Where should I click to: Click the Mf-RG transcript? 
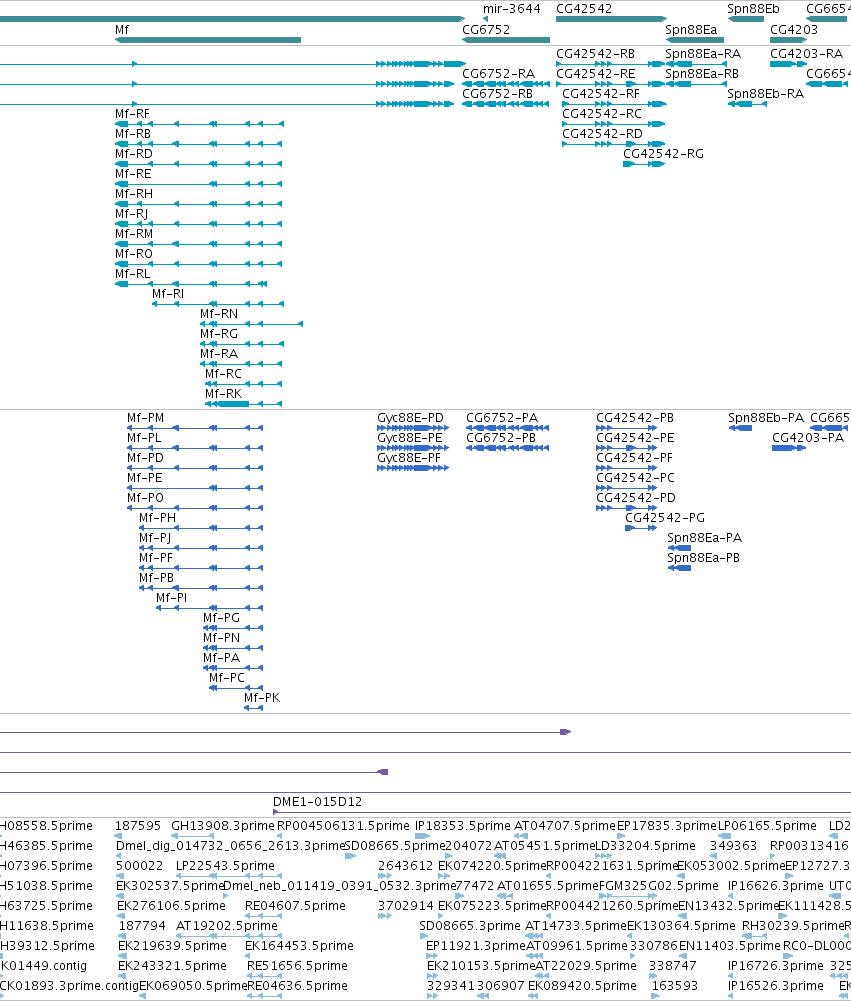coord(241,344)
